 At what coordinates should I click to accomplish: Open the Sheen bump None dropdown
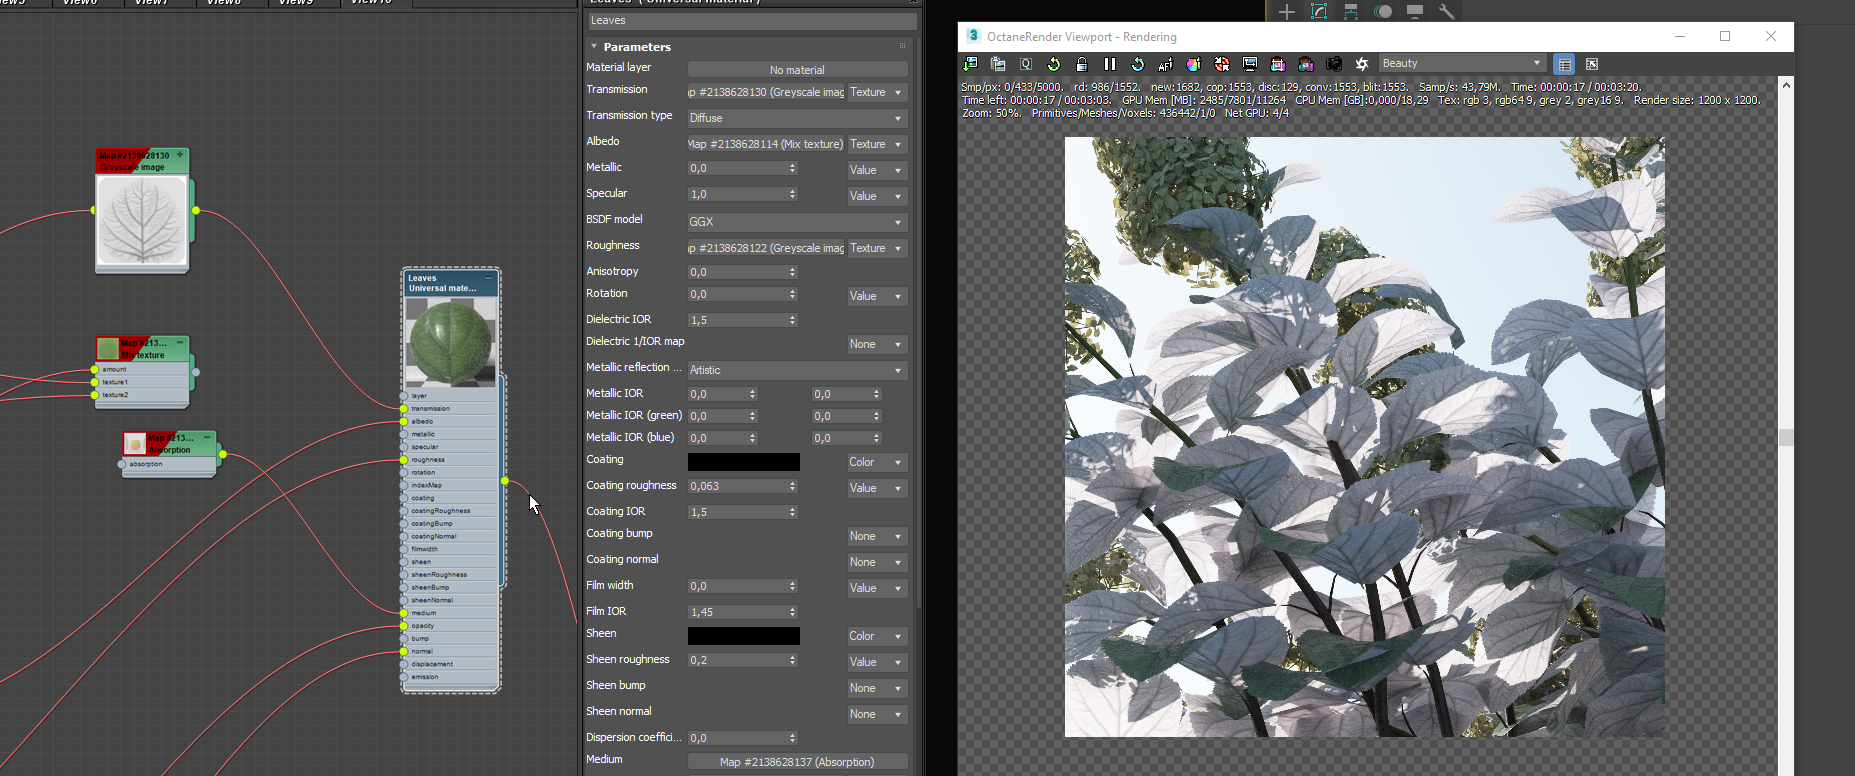[877, 688]
